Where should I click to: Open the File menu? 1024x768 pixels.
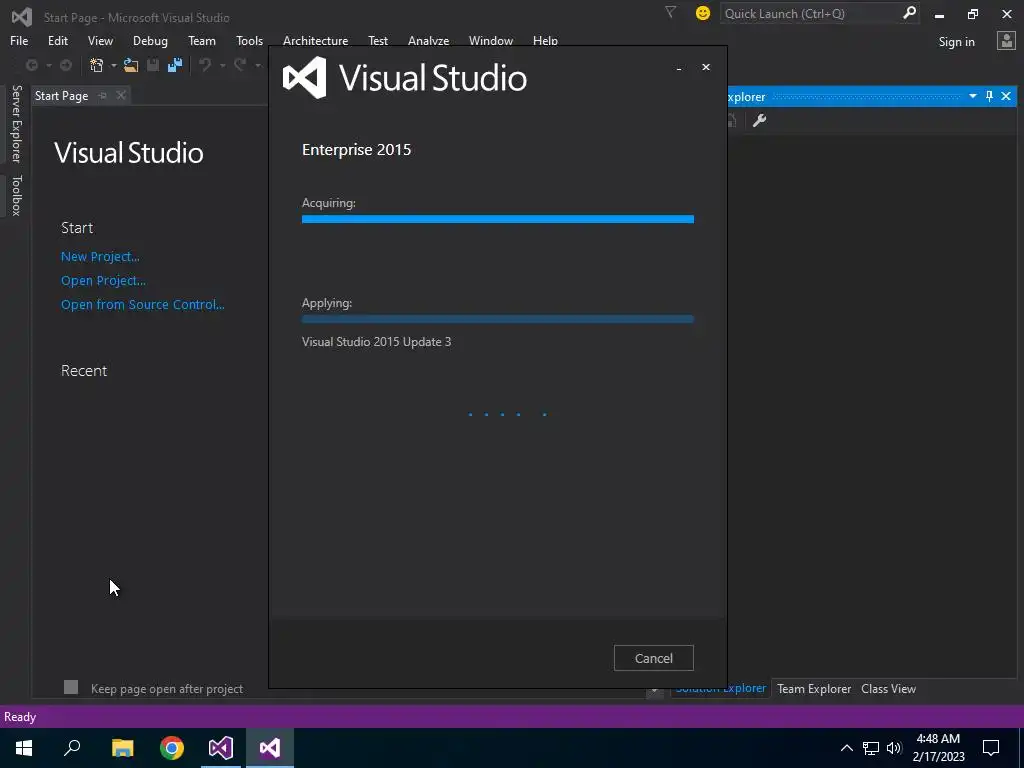point(19,40)
